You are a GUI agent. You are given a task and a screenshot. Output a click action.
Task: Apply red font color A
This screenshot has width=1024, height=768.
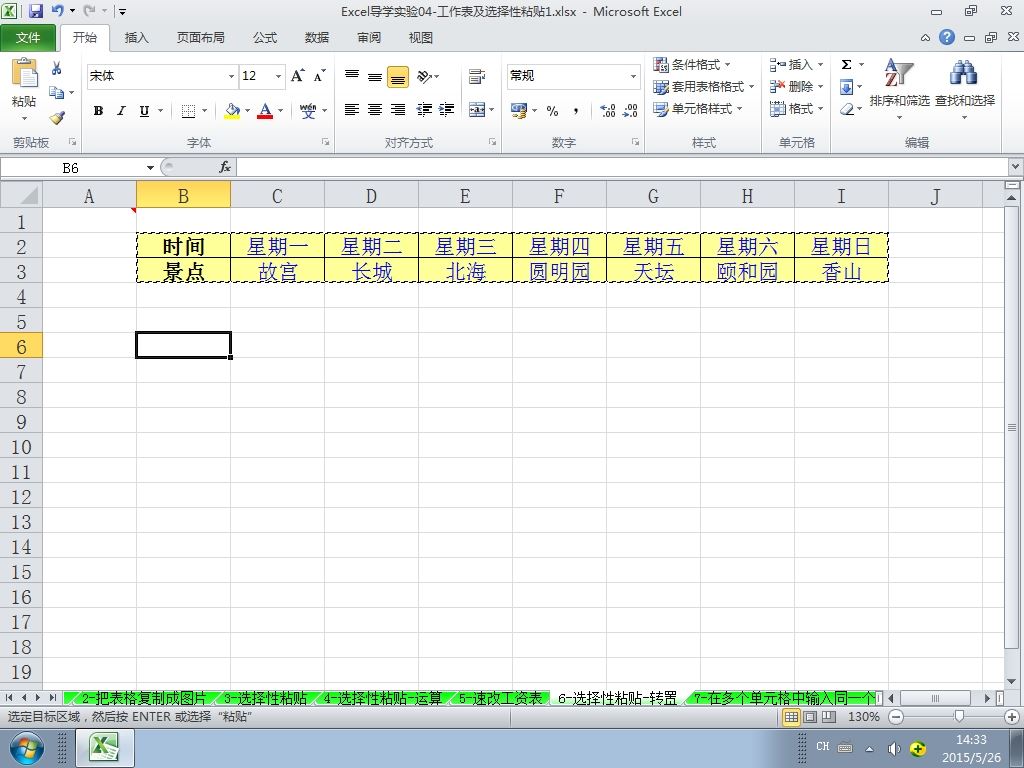point(264,111)
